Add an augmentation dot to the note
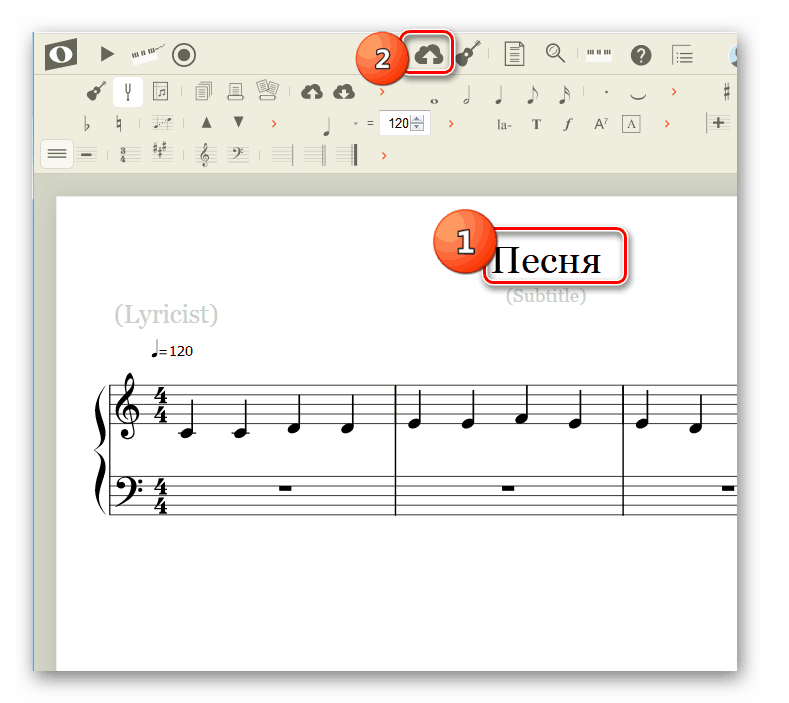The width and height of the screenshot is (789, 703). [x=606, y=92]
